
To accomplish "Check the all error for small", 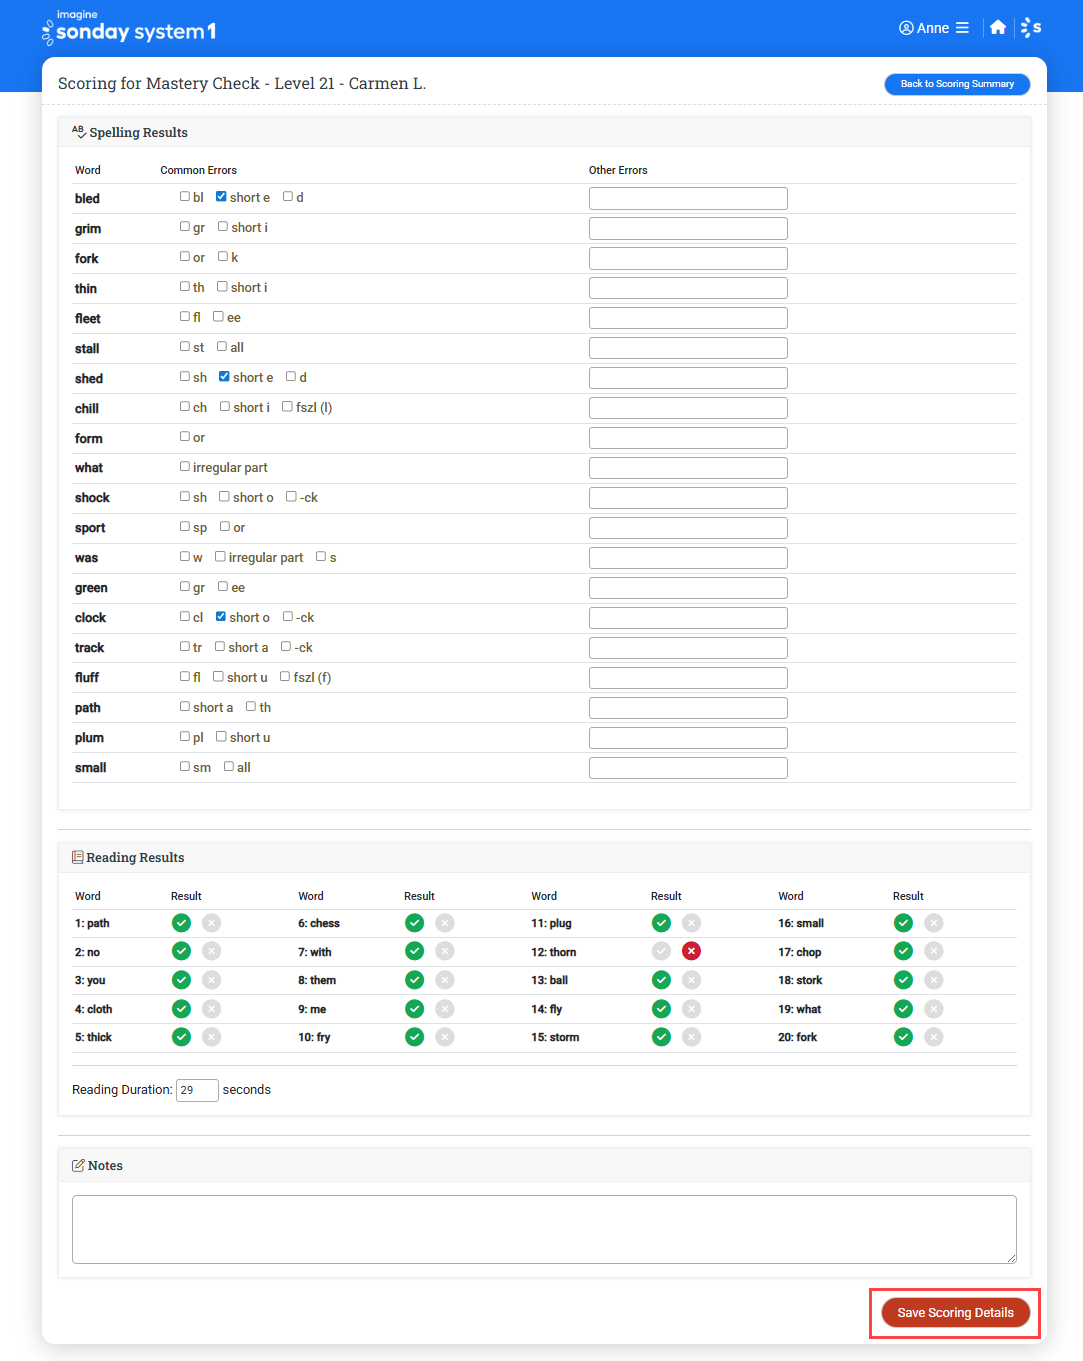I will (x=228, y=766).
